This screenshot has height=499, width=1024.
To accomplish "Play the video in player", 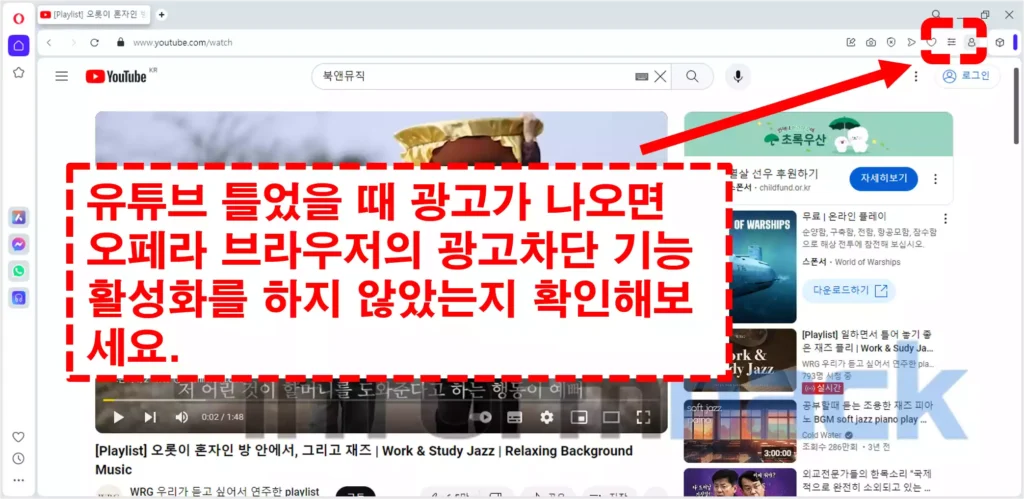I will click(x=118, y=417).
